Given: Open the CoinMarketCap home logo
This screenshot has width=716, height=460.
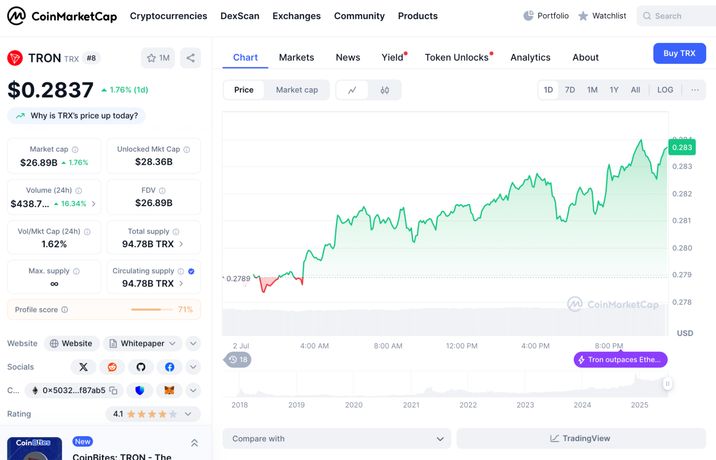Looking at the screenshot, I should [x=62, y=16].
